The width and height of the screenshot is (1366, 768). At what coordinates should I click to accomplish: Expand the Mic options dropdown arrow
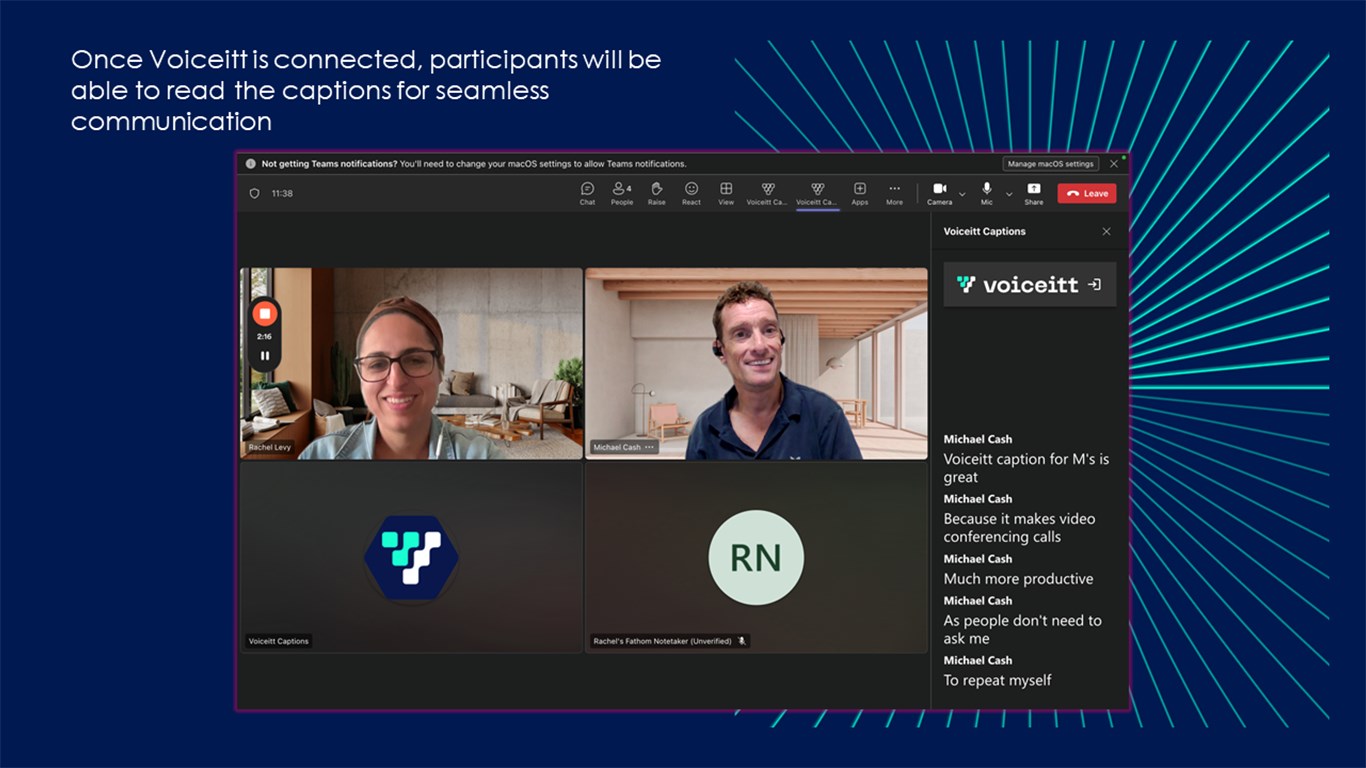(x=1009, y=194)
